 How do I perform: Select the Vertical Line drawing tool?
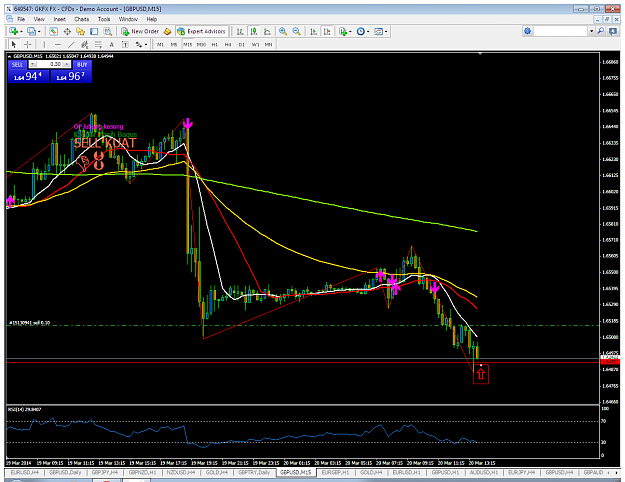(44, 44)
